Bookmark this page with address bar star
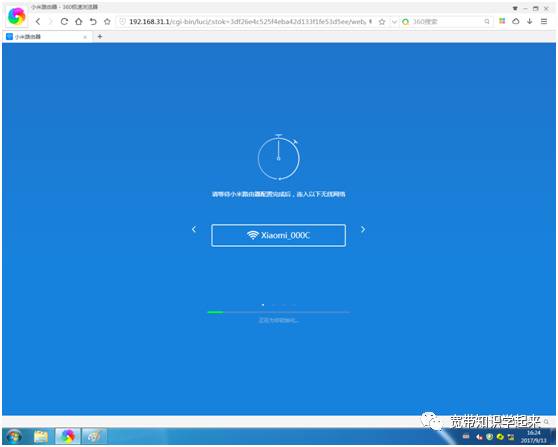This screenshot has height=447, width=558. click(382, 22)
